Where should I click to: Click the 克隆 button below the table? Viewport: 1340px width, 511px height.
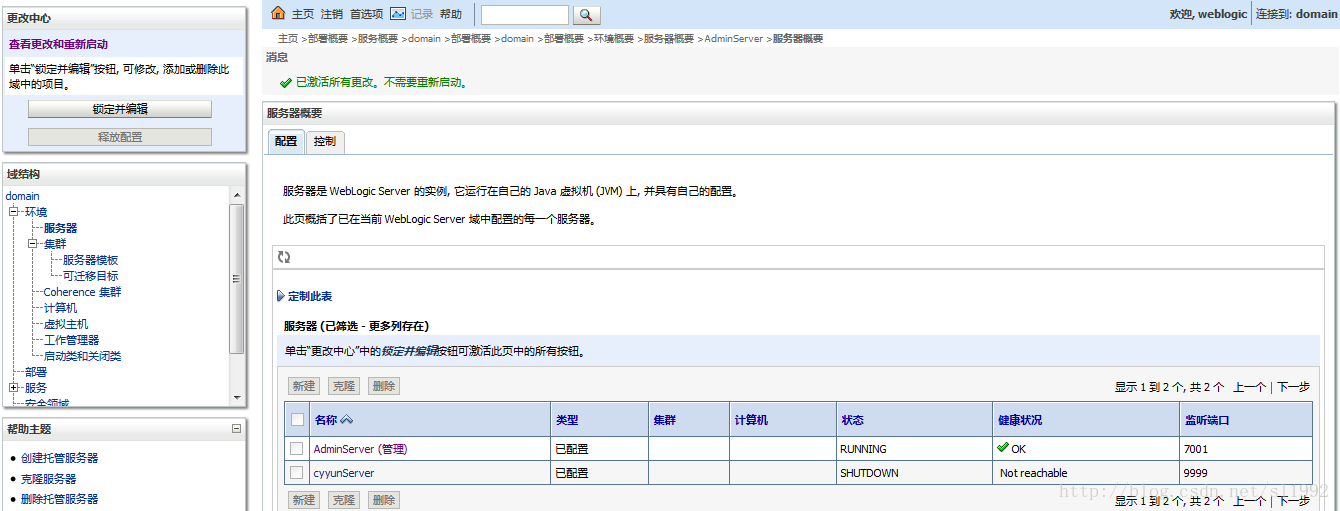tap(344, 500)
